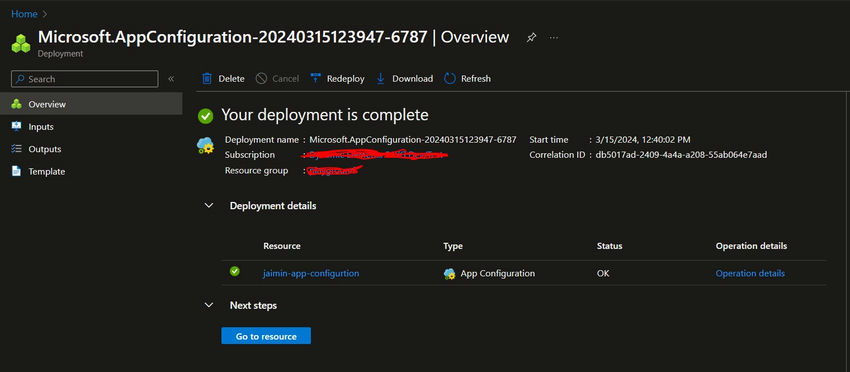Click the Redeploy toolbar button
Screen dimensions: 850x372
click(x=337, y=79)
